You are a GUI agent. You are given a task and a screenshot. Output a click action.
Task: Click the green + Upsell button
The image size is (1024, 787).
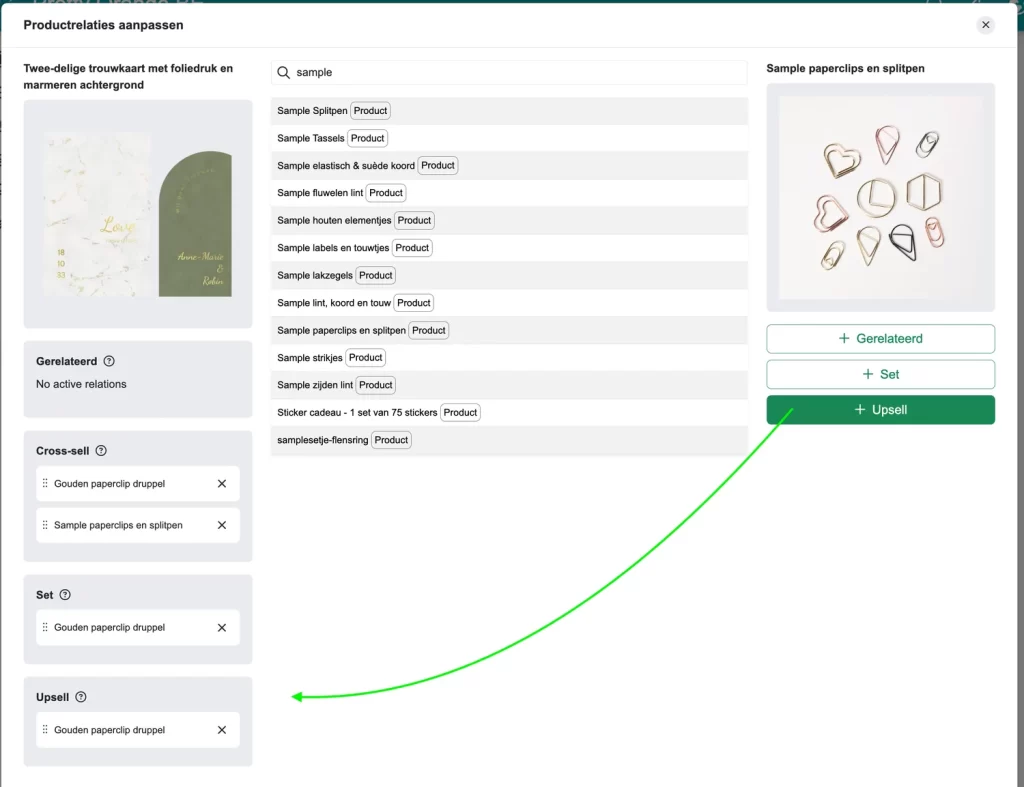pyautogui.click(x=880, y=409)
